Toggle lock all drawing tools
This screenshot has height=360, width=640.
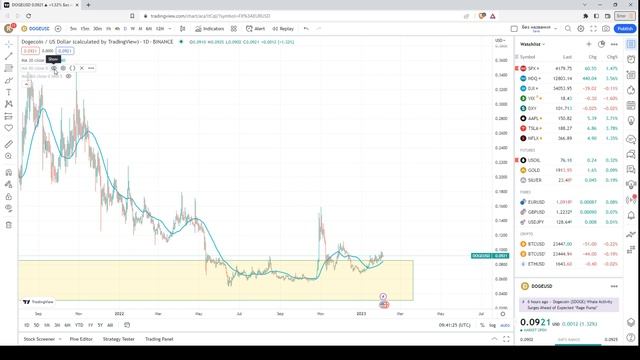[x=9, y=196]
